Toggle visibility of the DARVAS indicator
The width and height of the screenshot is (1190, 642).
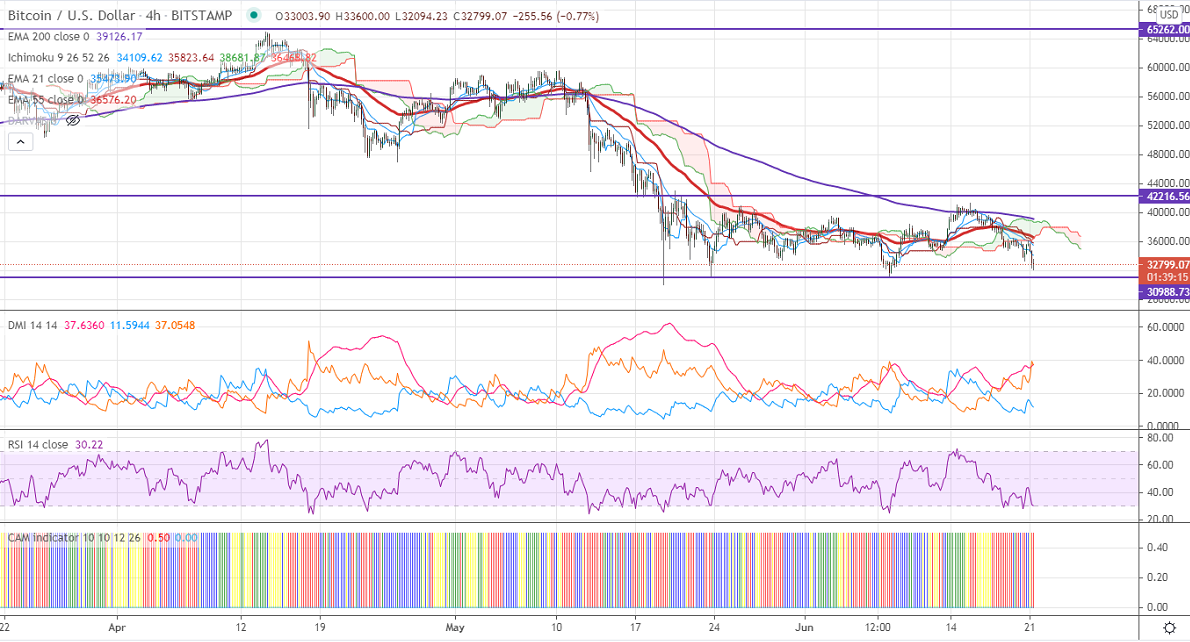click(x=73, y=120)
